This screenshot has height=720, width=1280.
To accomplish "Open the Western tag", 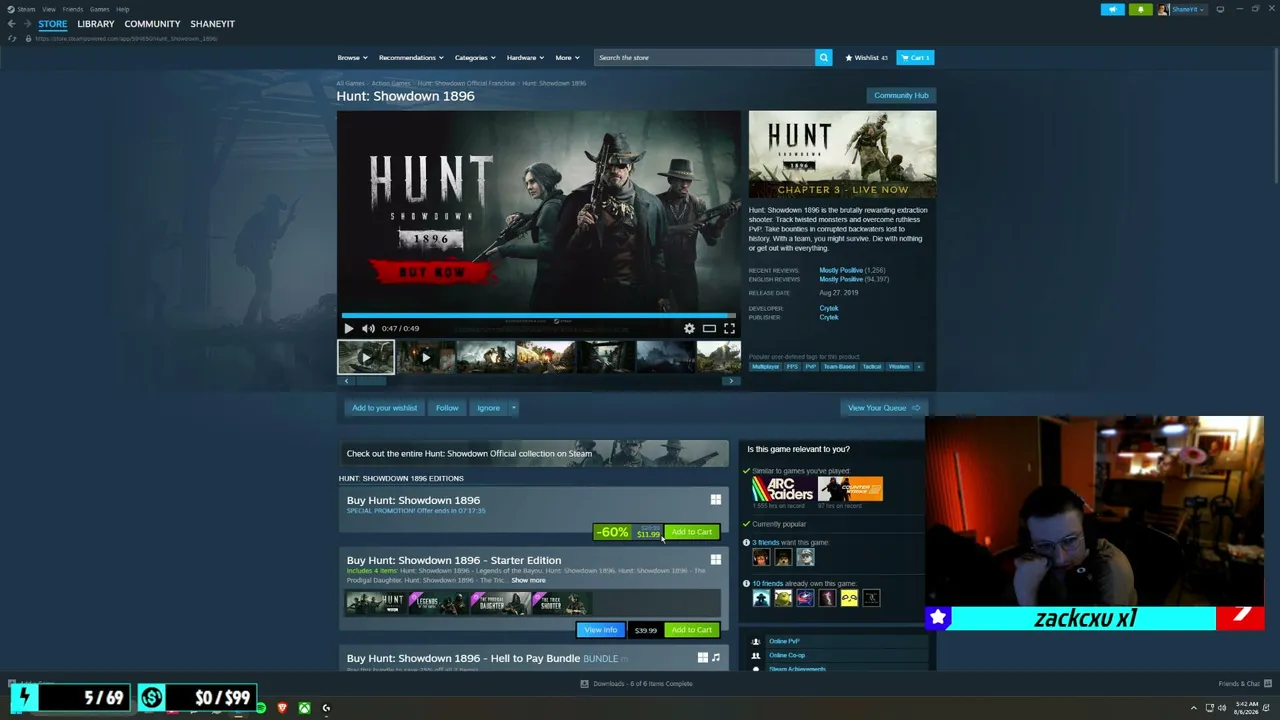I will (899, 367).
